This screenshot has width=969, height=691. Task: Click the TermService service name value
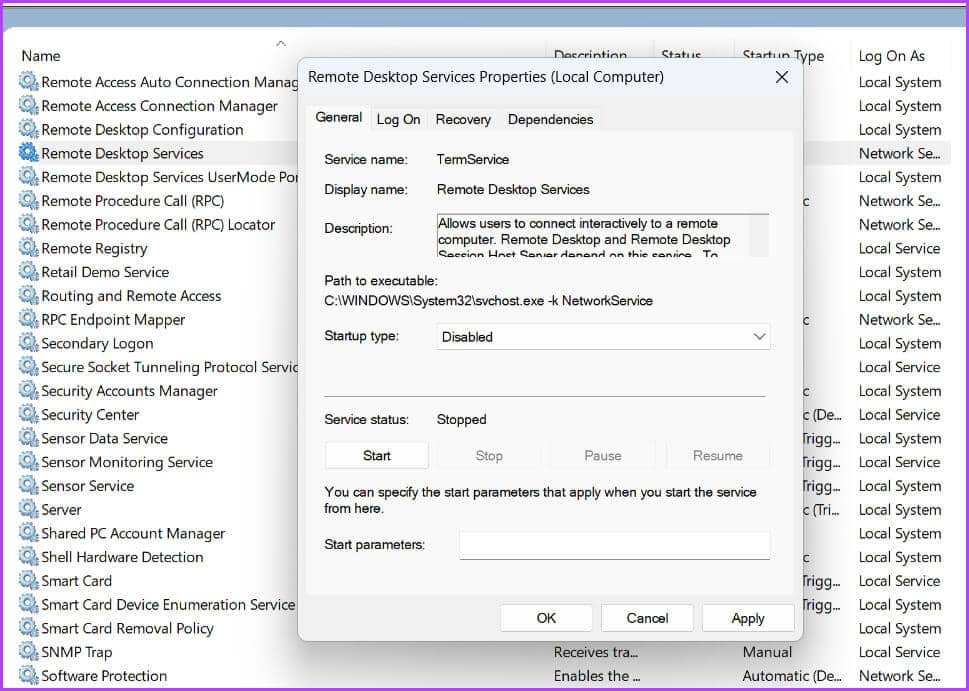click(473, 159)
